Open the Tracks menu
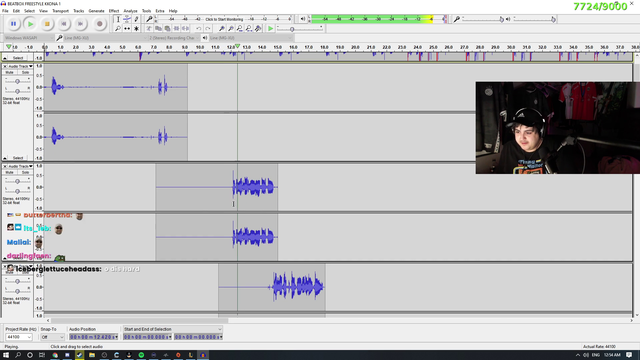 pyautogui.click(x=78, y=11)
